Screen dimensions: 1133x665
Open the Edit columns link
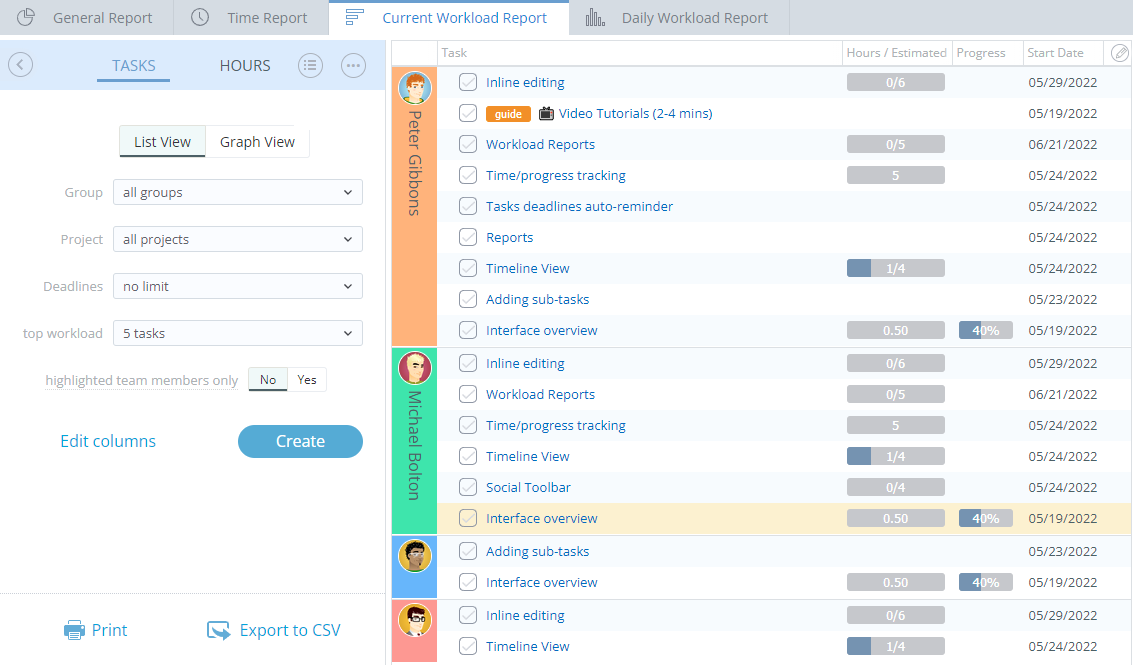point(108,441)
